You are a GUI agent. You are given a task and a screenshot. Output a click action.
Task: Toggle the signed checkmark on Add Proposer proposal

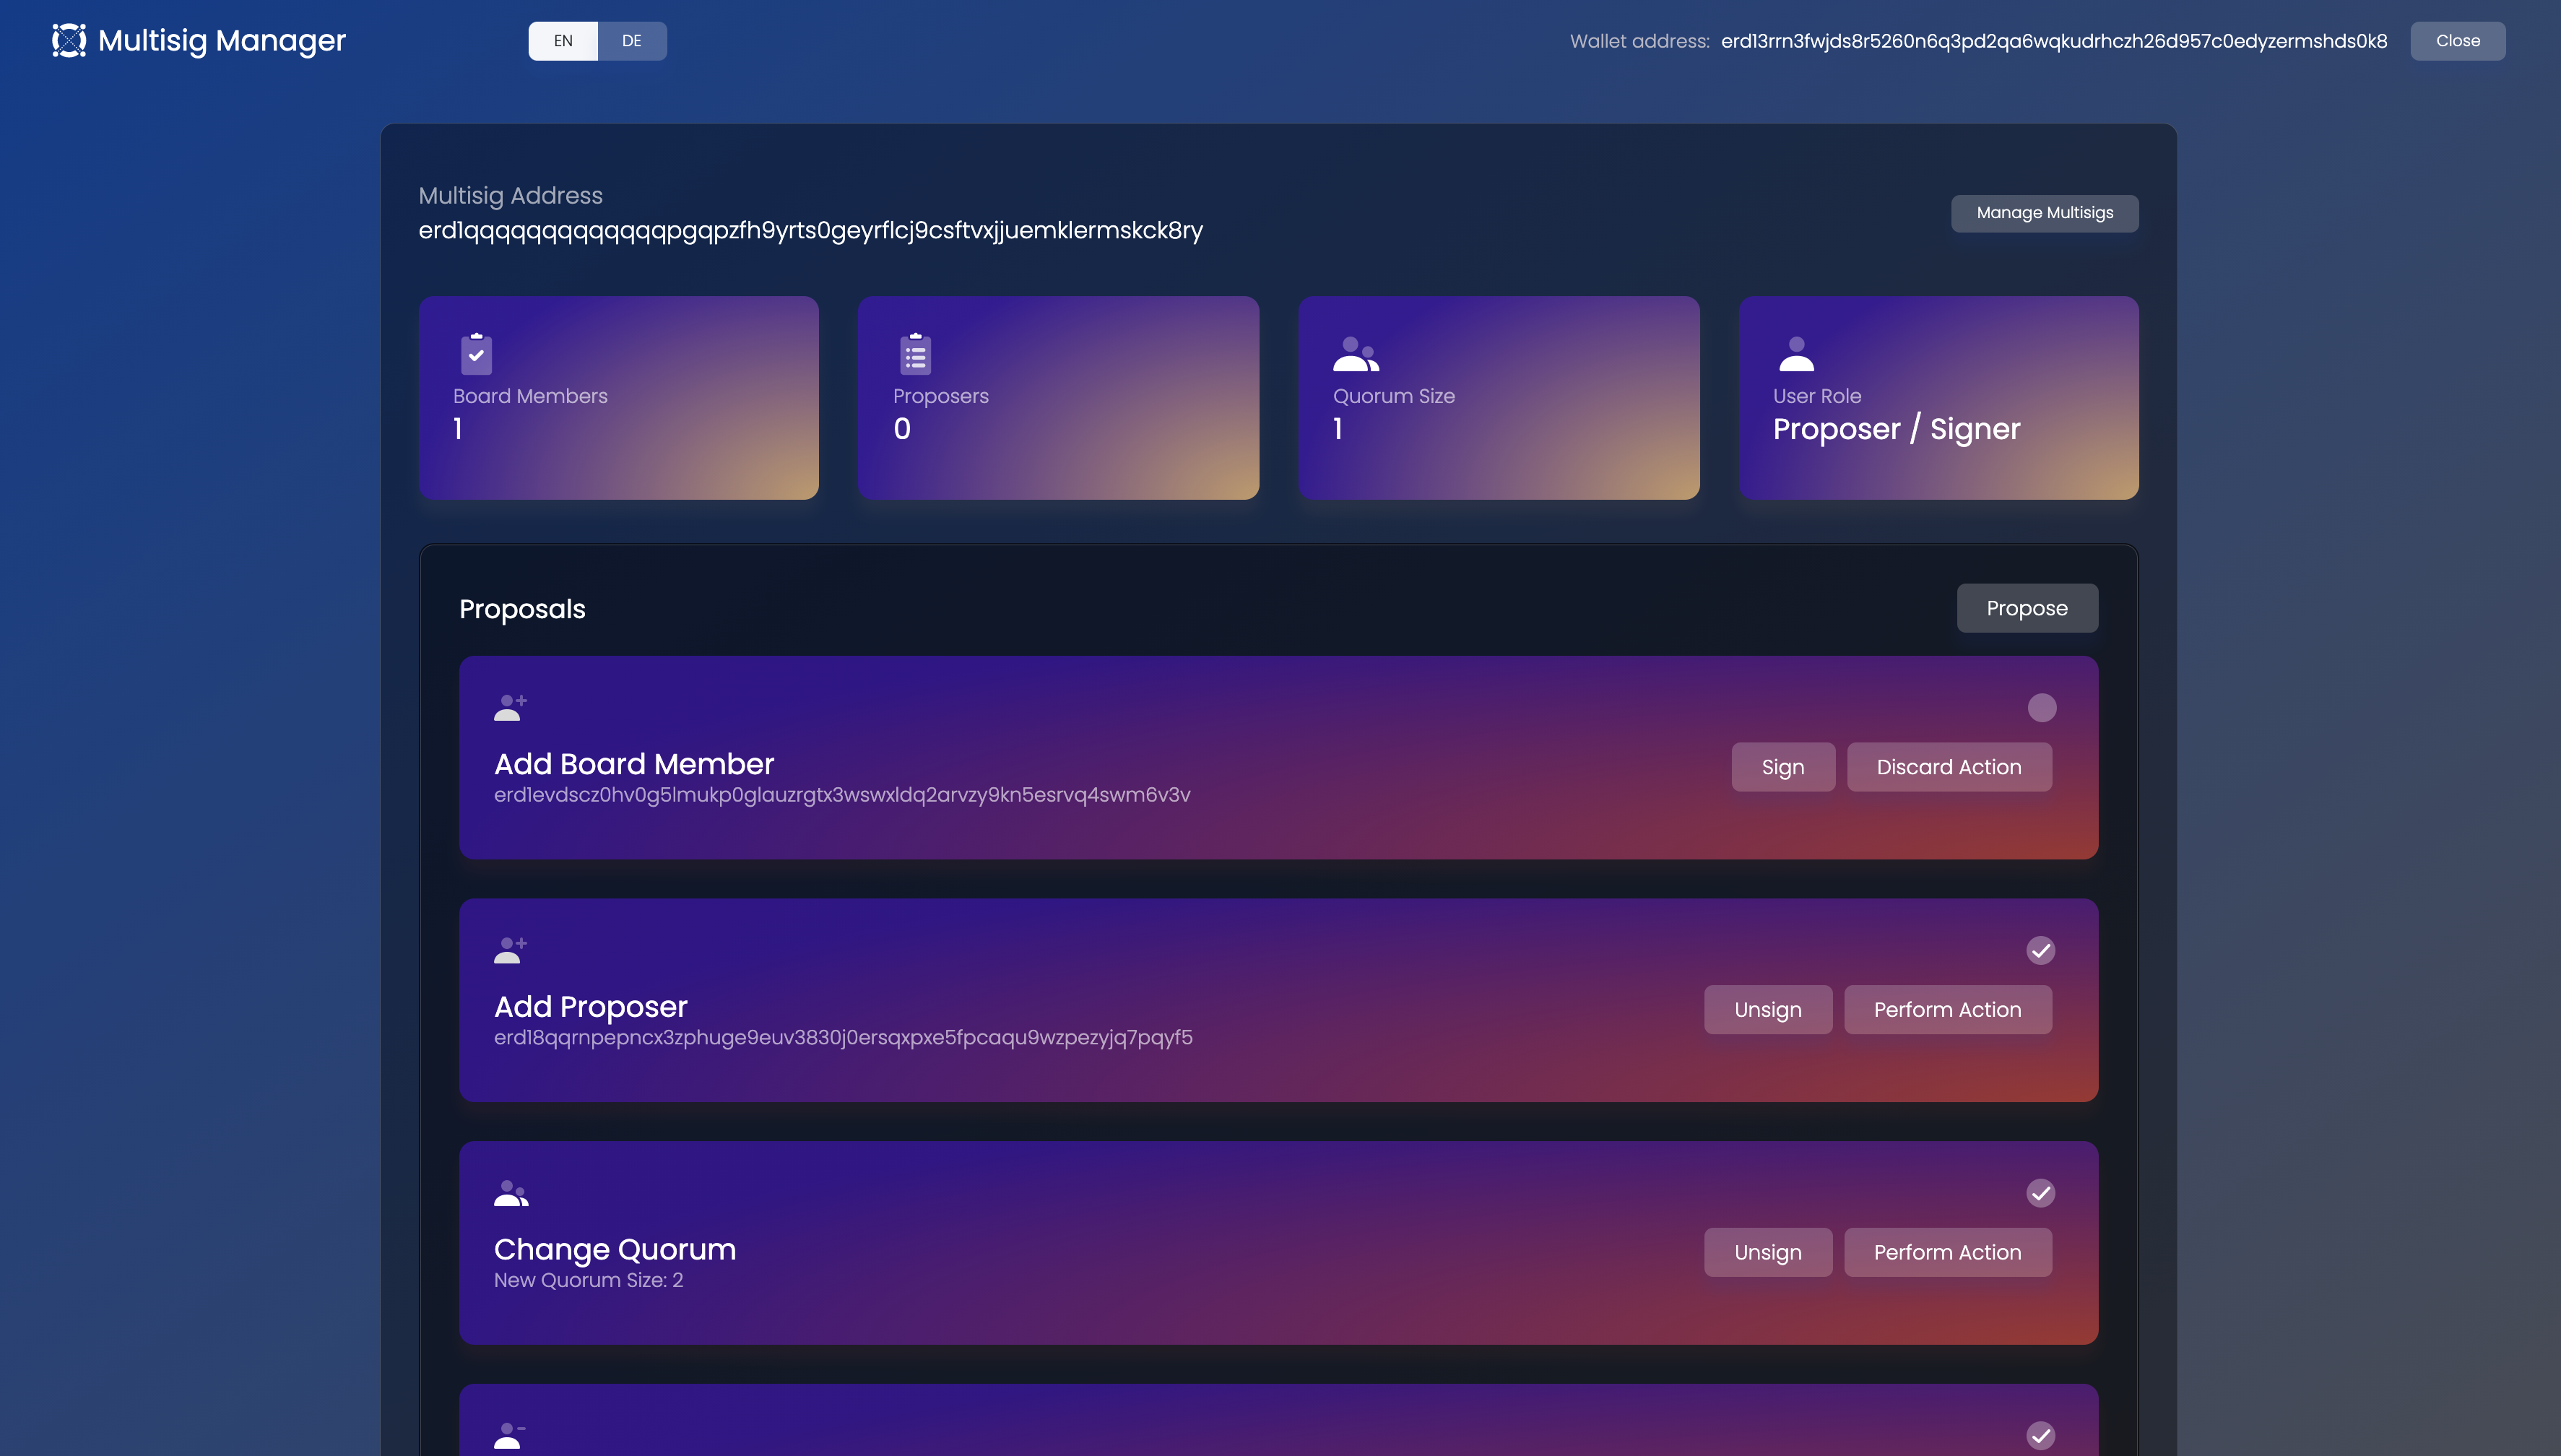point(2040,950)
